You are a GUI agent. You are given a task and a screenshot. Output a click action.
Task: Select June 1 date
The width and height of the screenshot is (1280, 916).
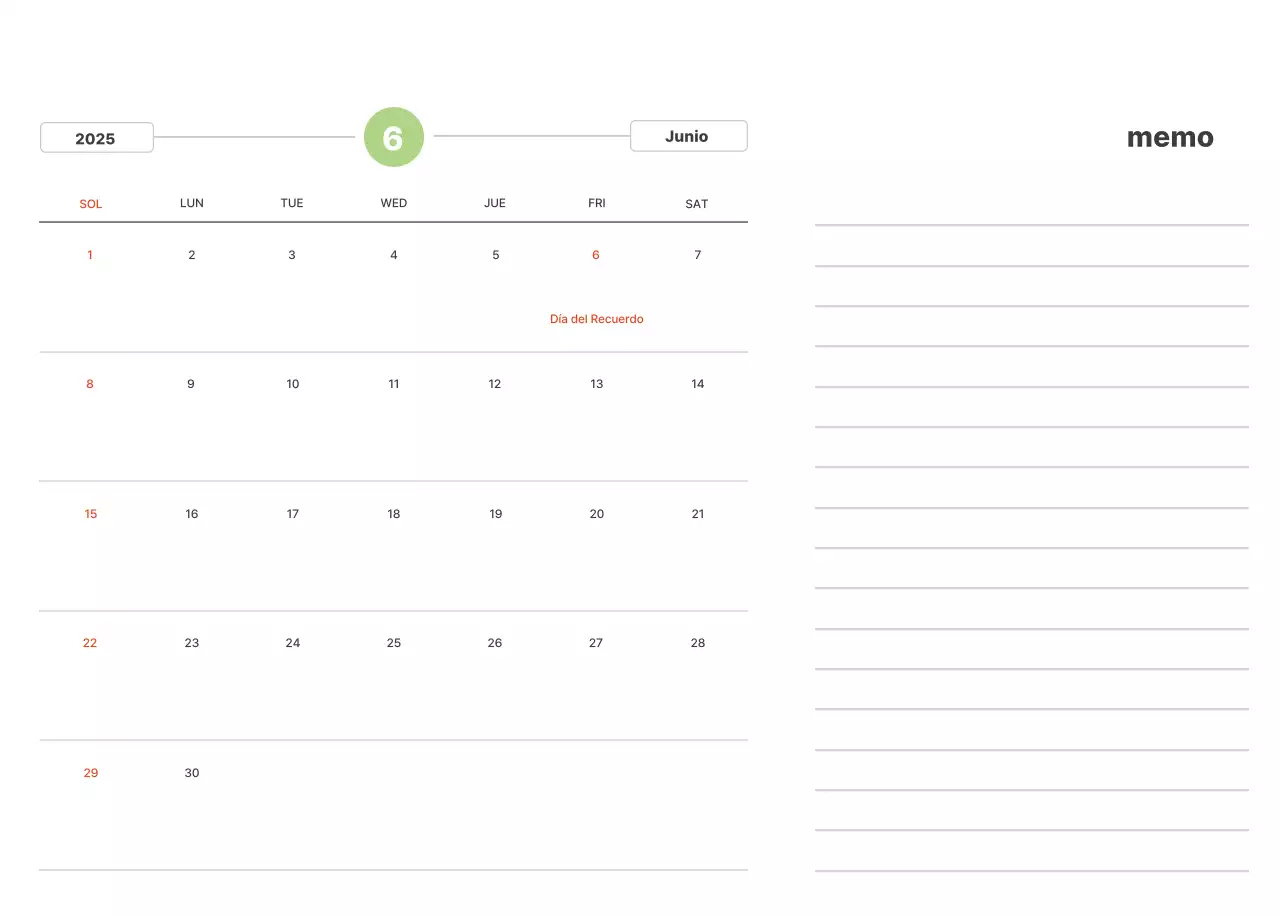90,255
